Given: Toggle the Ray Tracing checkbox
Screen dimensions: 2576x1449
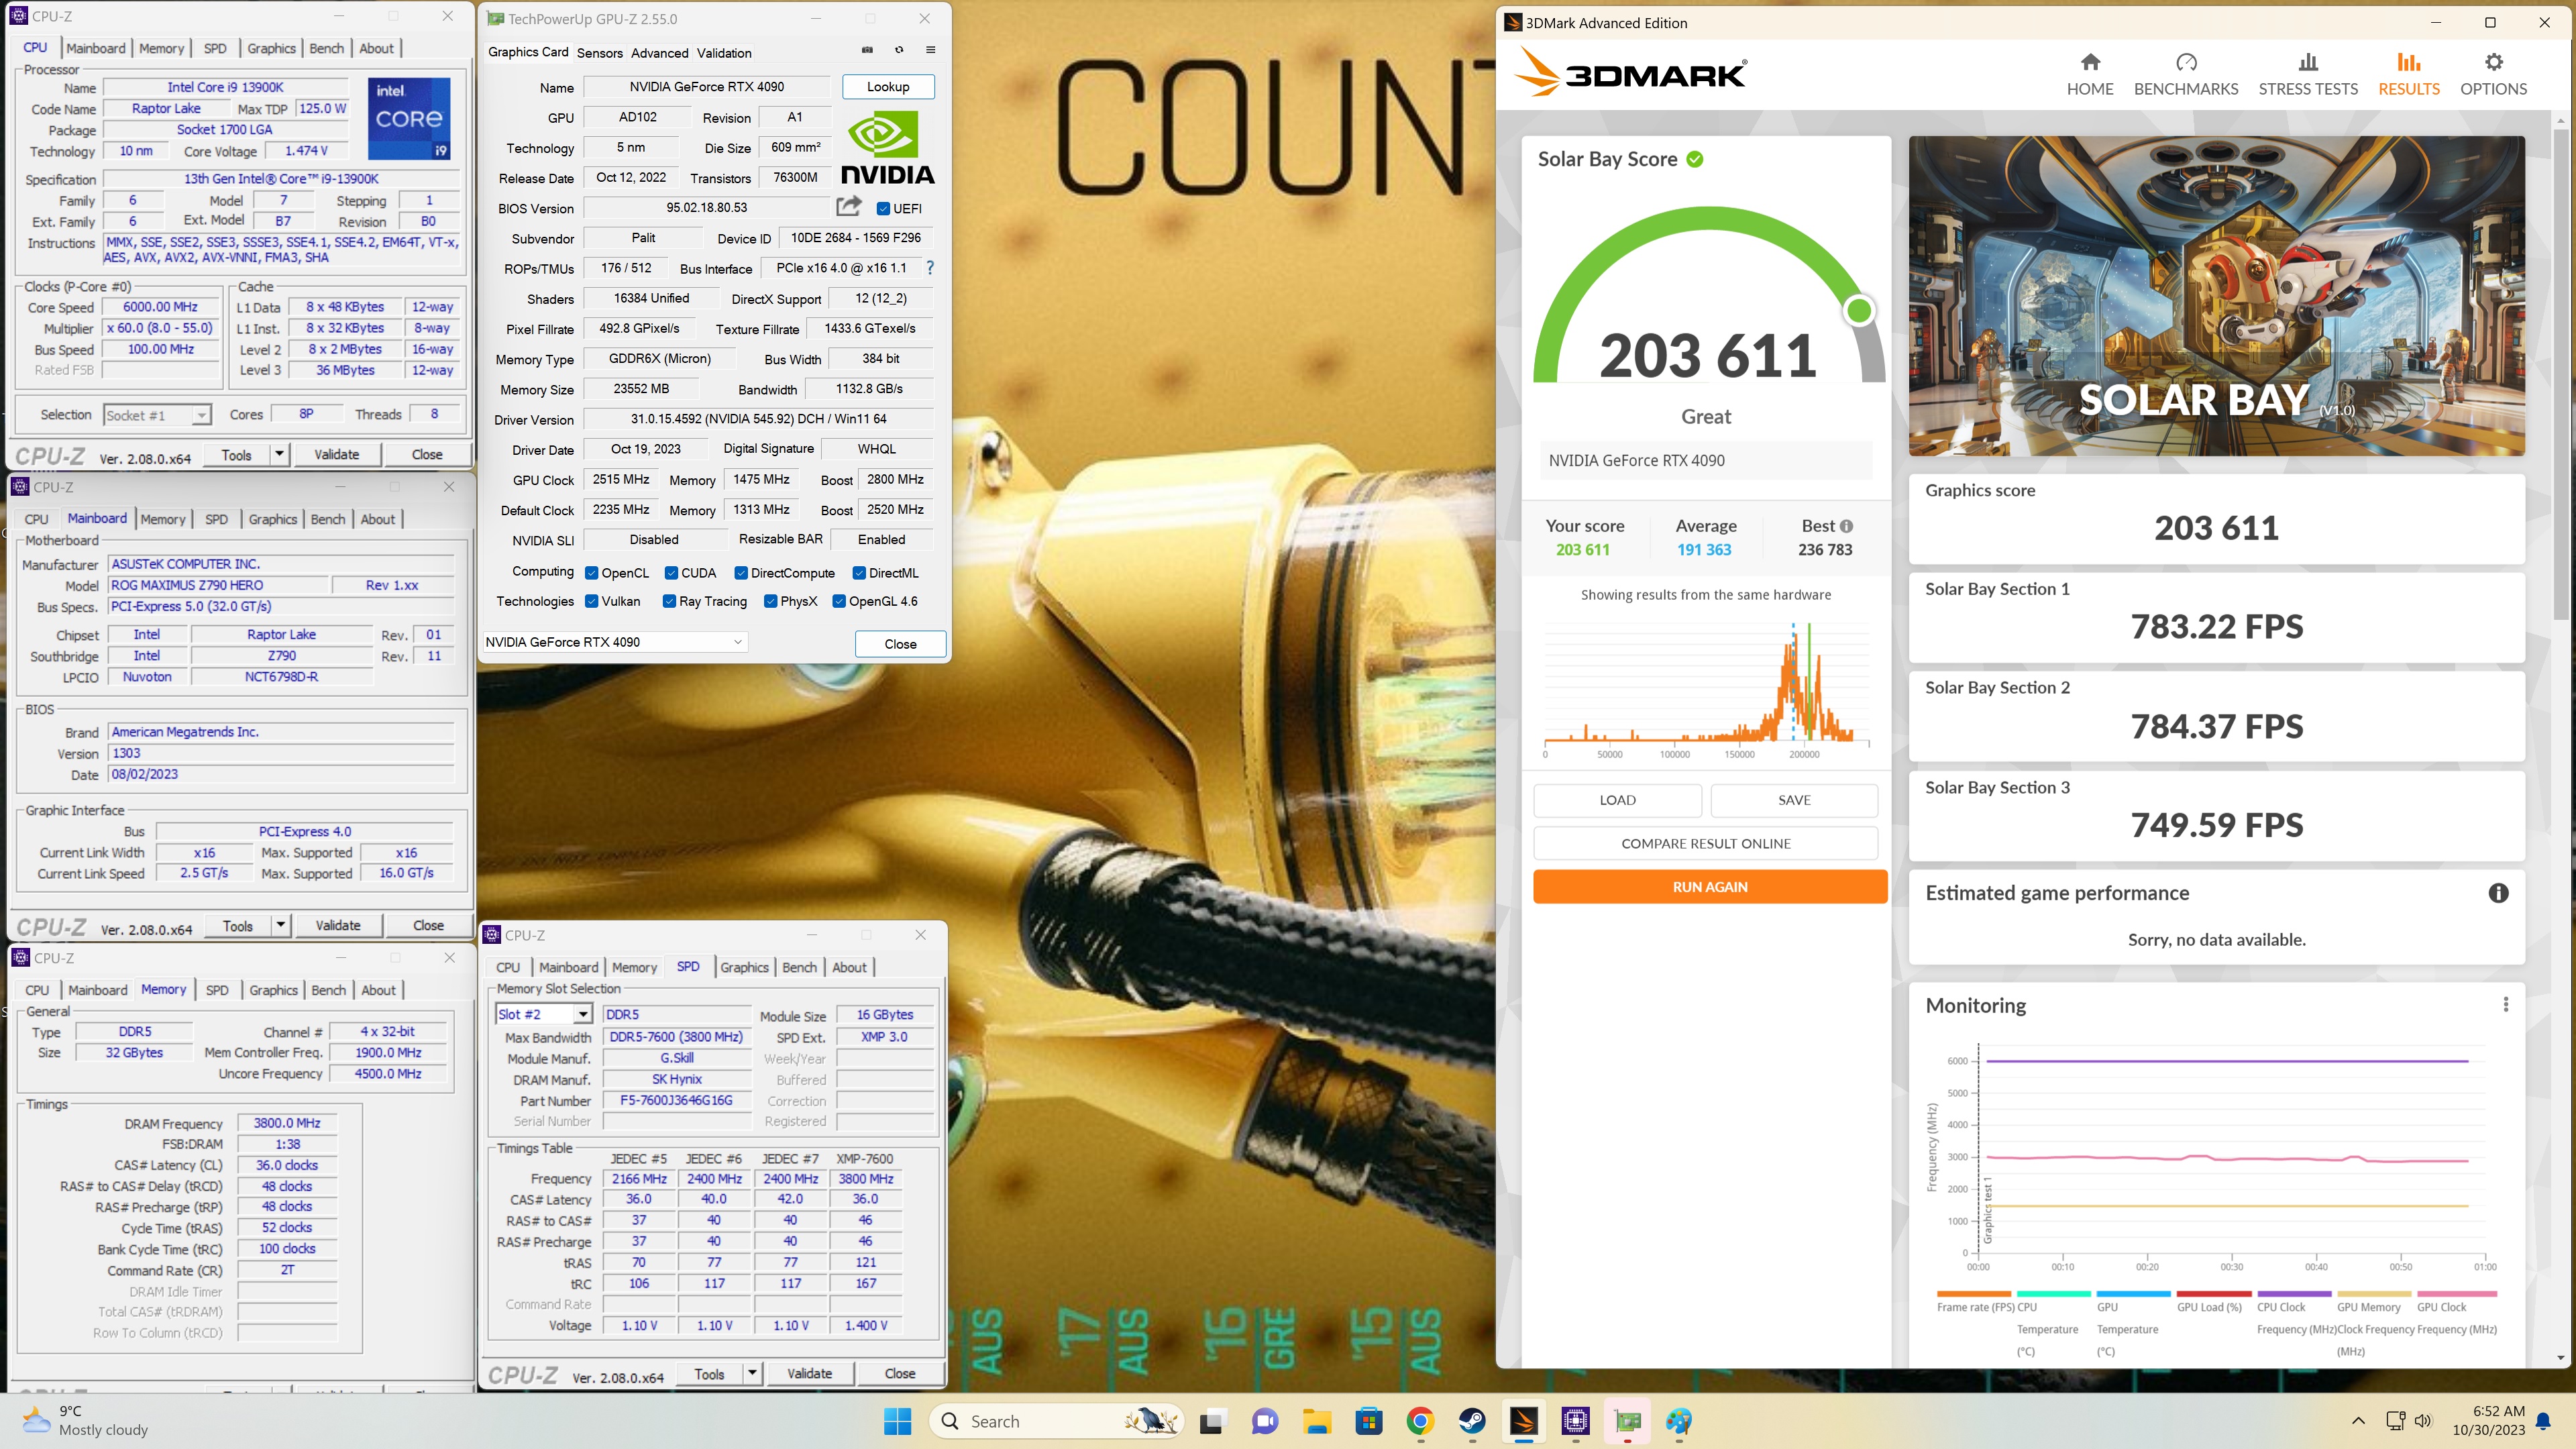Looking at the screenshot, I should tap(669, 601).
